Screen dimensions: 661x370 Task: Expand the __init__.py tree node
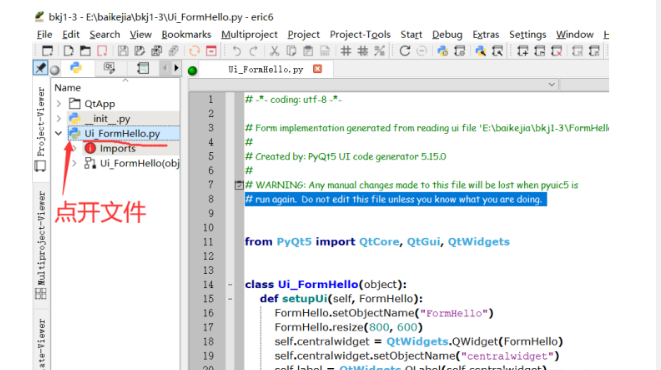[59, 118]
